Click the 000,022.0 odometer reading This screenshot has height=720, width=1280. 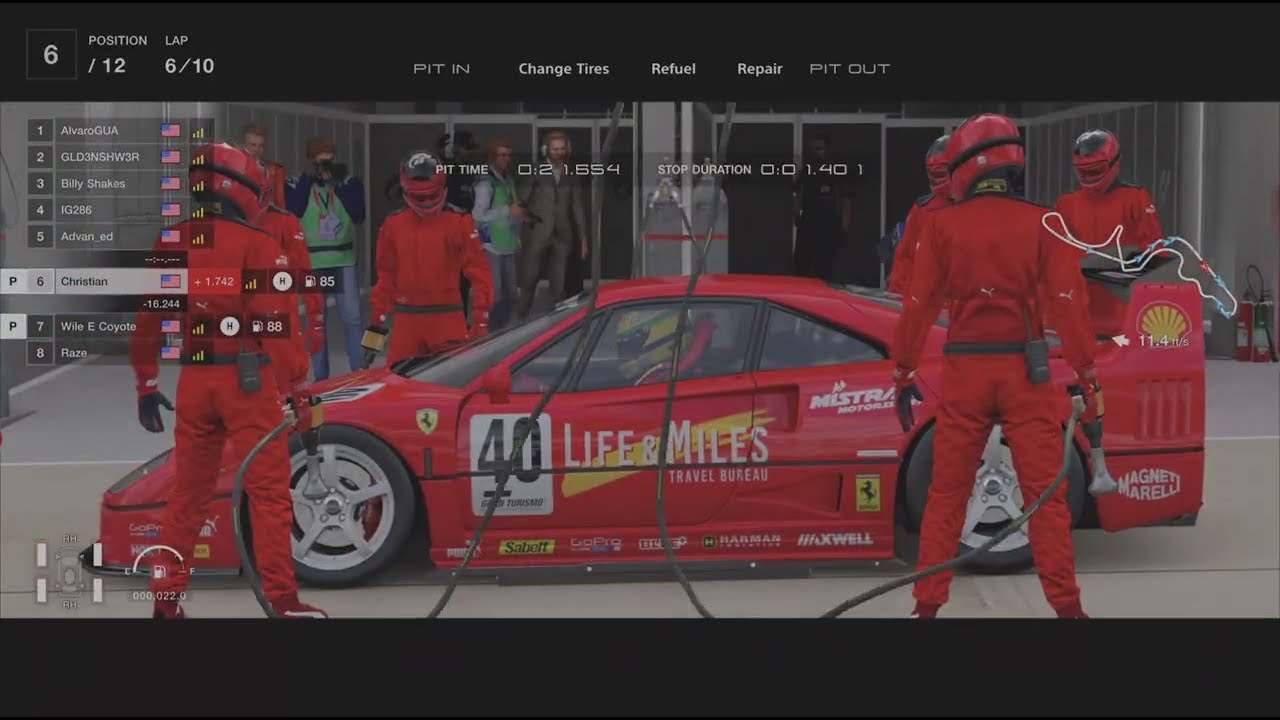click(x=159, y=596)
